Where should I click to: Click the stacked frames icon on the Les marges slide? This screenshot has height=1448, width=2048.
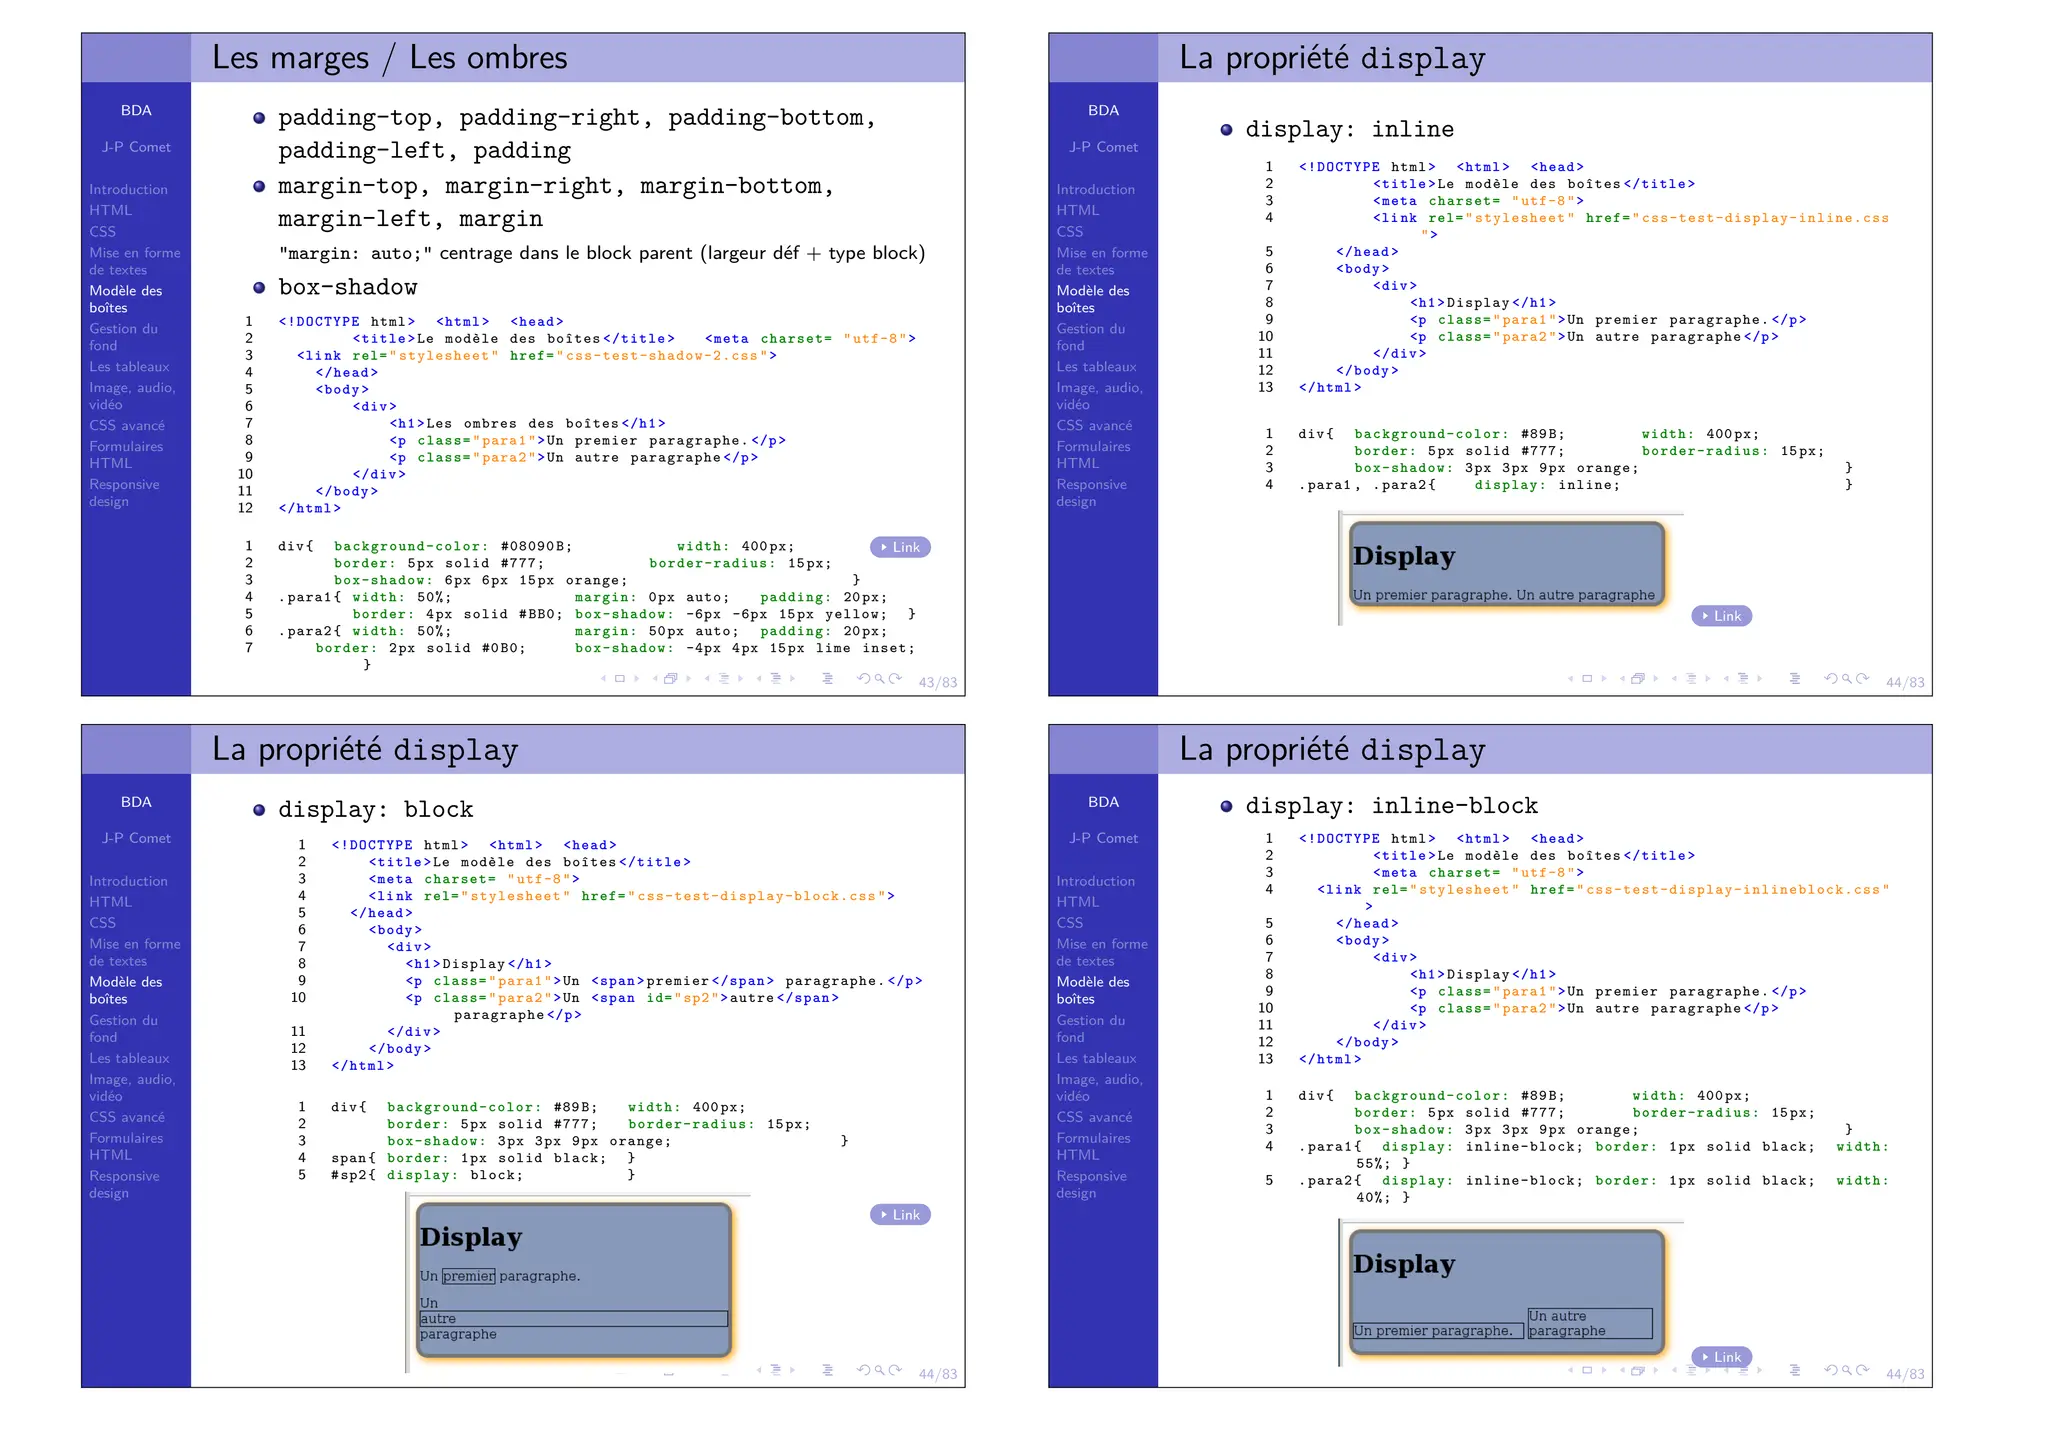[x=671, y=679]
